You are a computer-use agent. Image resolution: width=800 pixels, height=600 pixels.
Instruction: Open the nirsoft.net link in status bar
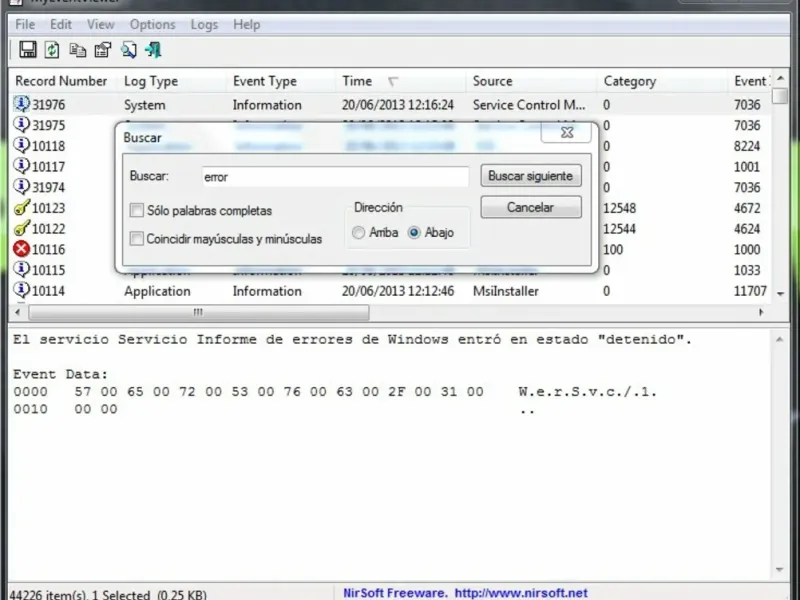click(x=521, y=593)
